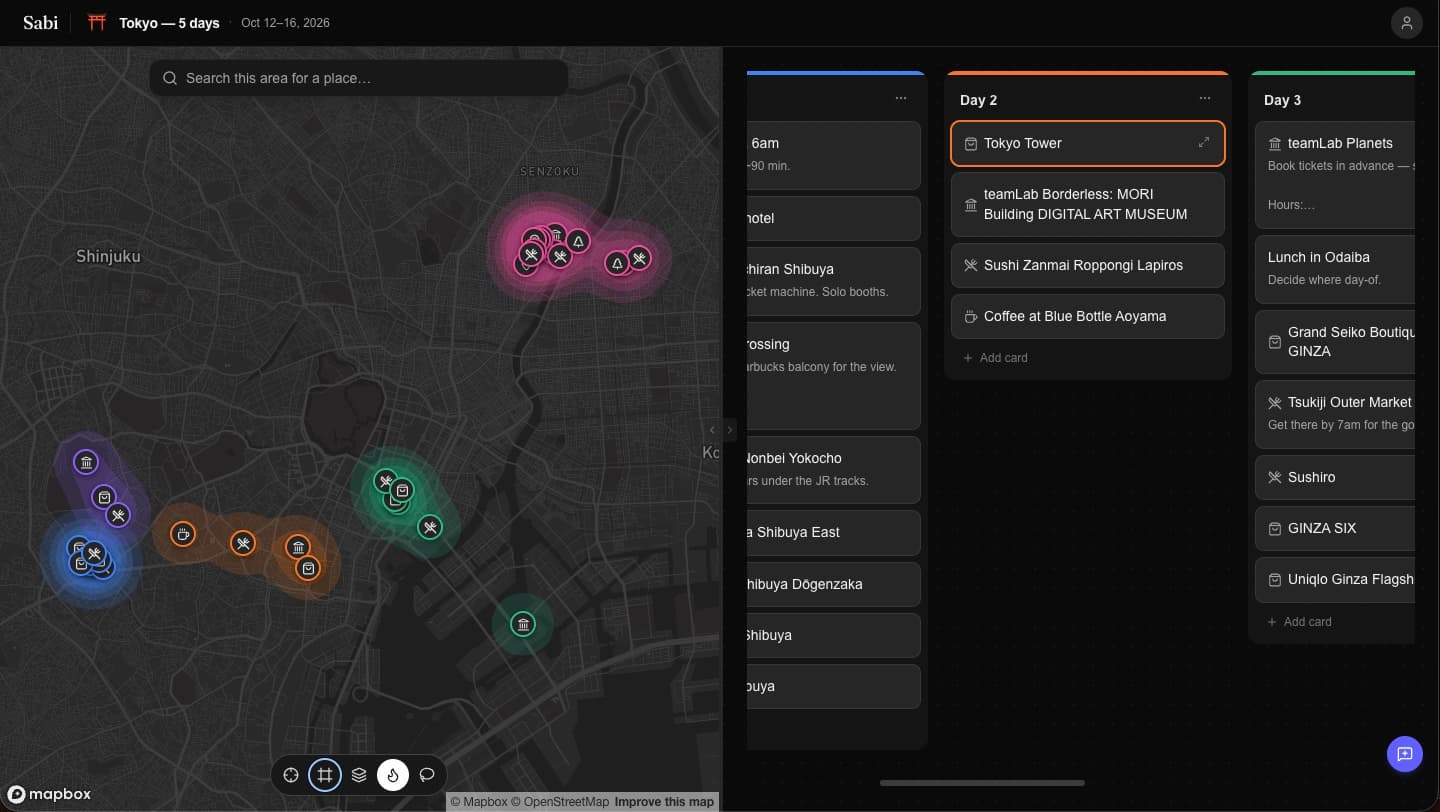This screenshot has height=812, width=1440.
Task: Click the bag icon on Uniqlo Ginza card
Action: [1274, 580]
